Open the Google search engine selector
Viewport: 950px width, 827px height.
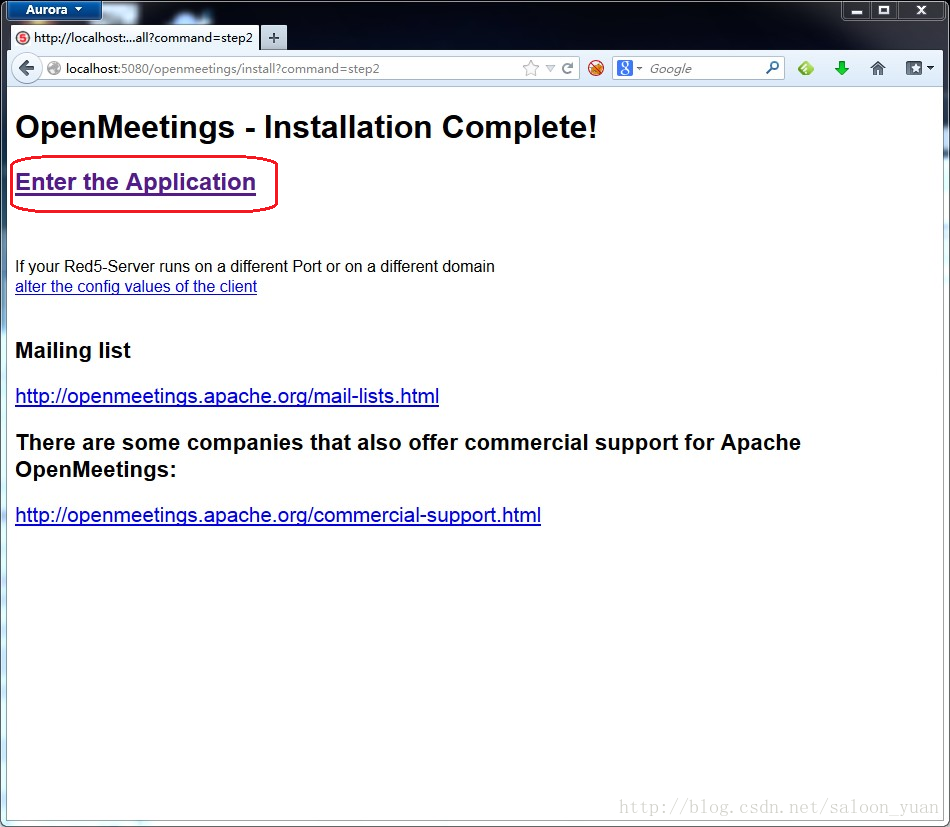pos(629,68)
